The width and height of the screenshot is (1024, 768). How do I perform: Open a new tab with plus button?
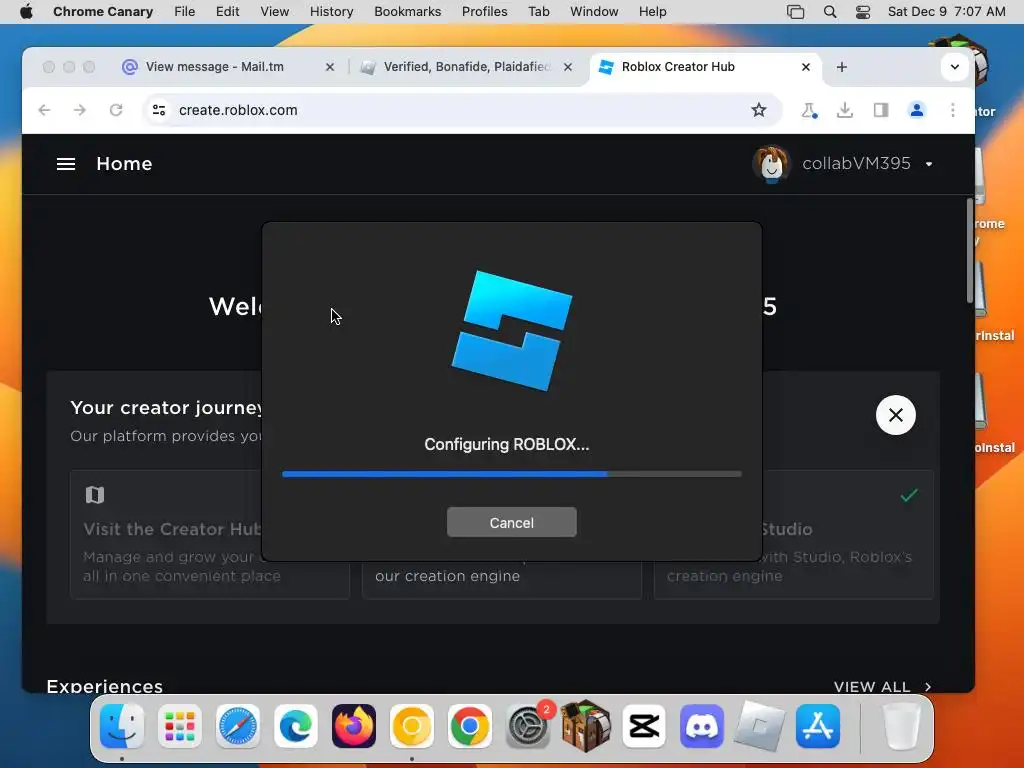(x=842, y=67)
